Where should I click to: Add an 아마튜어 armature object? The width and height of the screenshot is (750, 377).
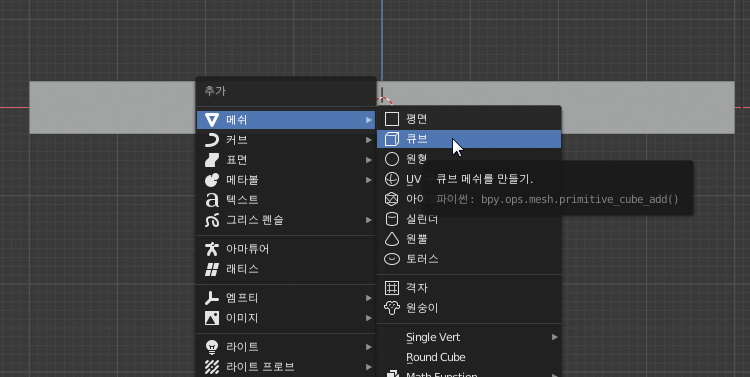286,249
